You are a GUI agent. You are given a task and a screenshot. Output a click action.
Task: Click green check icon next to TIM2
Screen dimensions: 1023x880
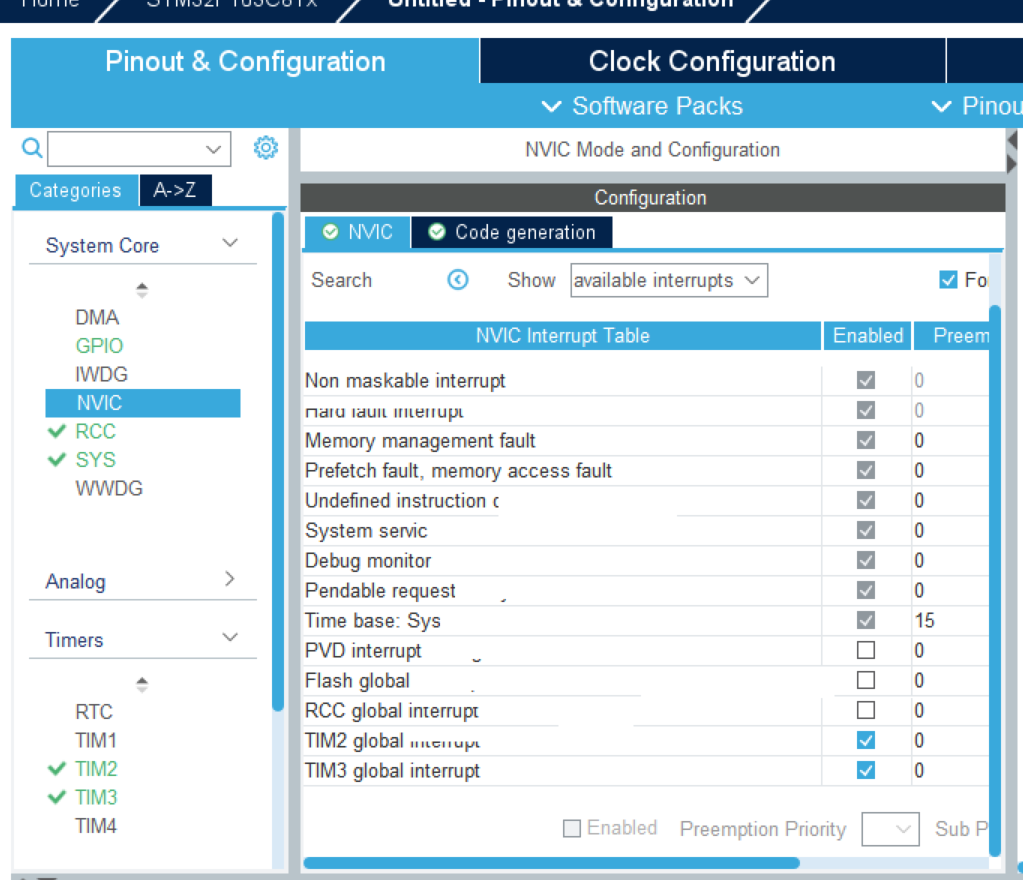(x=57, y=769)
